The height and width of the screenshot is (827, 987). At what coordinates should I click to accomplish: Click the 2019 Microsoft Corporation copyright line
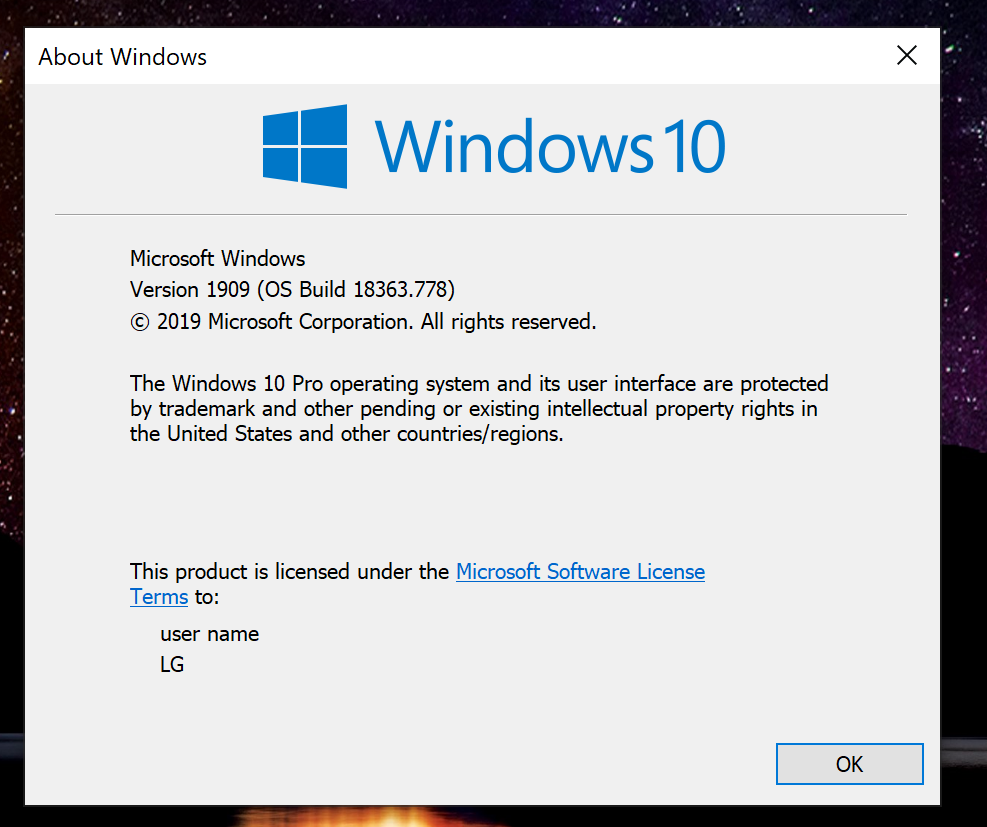[363, 322]
